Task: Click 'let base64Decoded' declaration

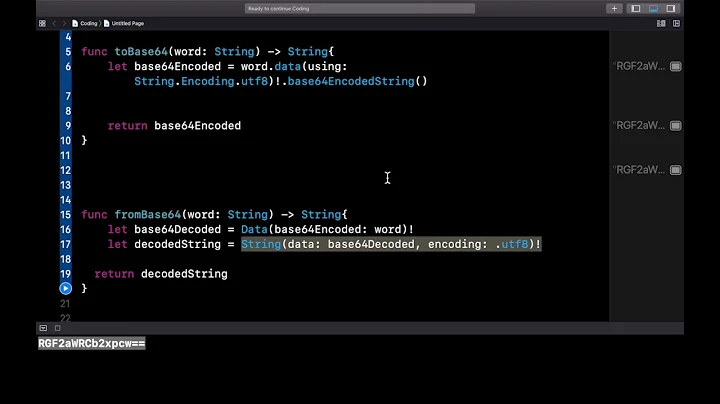Action: point(164,230)
